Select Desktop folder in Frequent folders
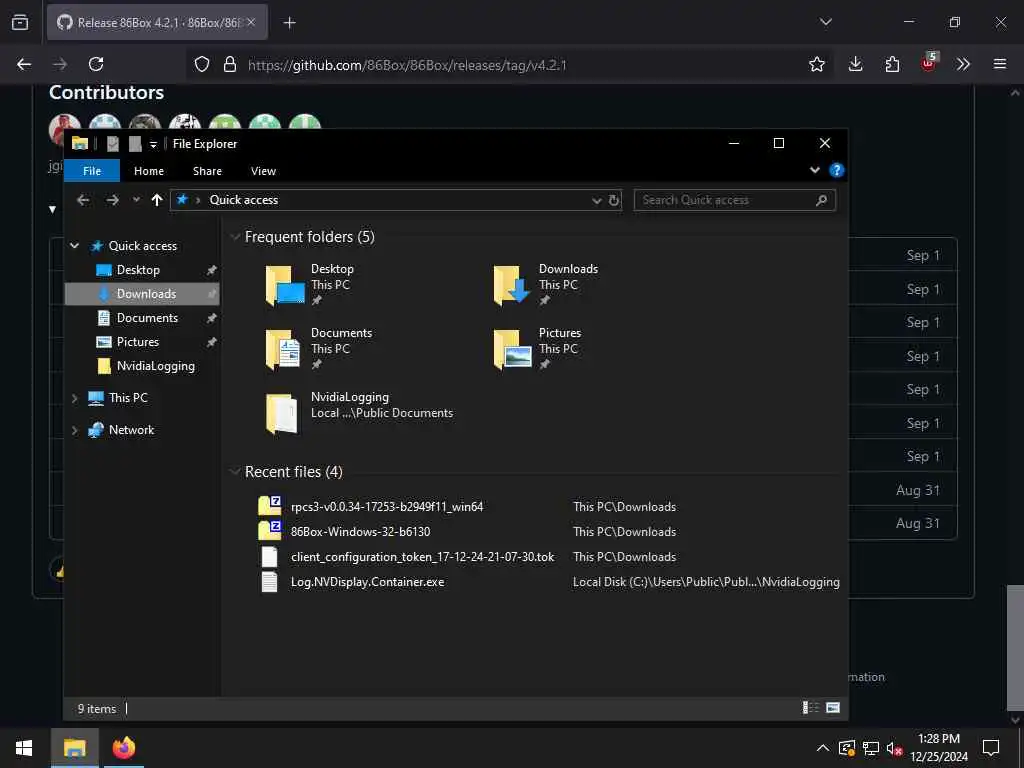Screen dimensions: 1024x768 [311, 285]
